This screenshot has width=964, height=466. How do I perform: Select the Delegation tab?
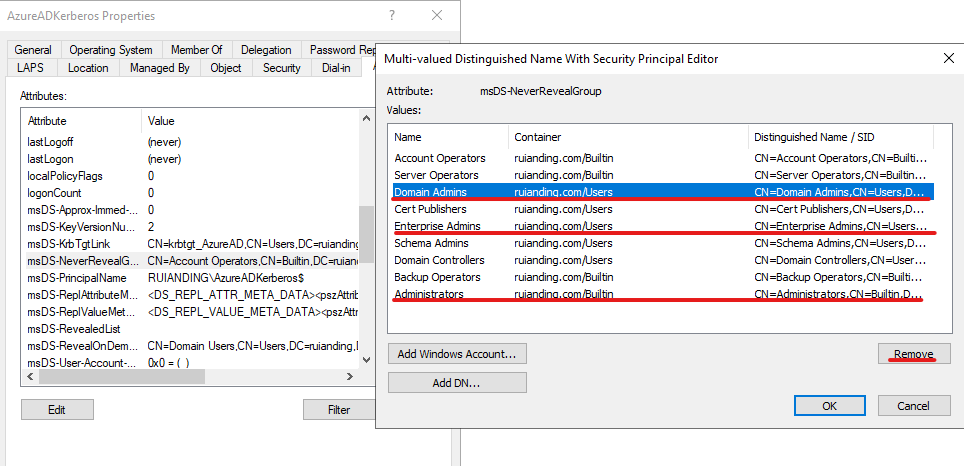coord(266,50)
